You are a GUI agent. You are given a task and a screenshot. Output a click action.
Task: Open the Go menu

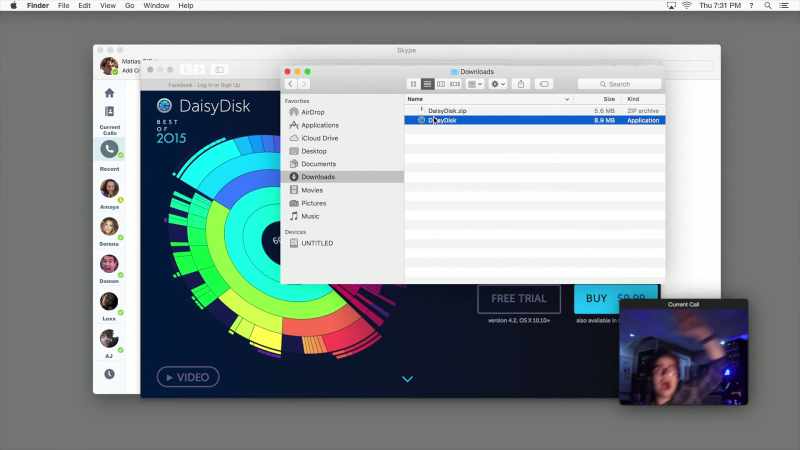click(130, 6)
